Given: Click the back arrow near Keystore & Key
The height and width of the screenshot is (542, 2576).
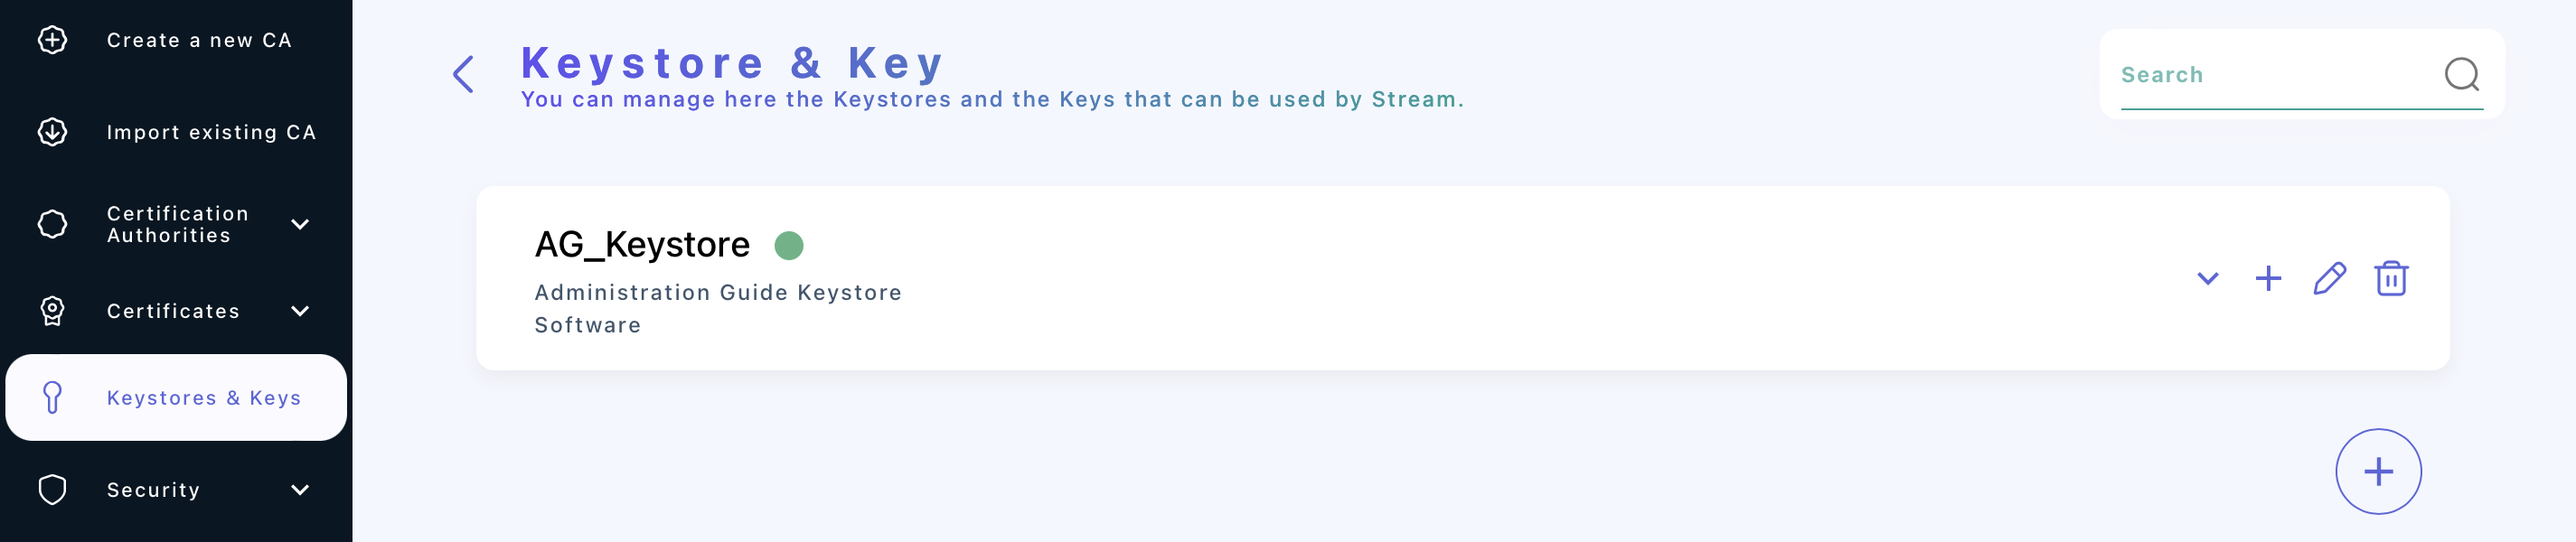Looking at the screenshot, I should click(463, 75).
